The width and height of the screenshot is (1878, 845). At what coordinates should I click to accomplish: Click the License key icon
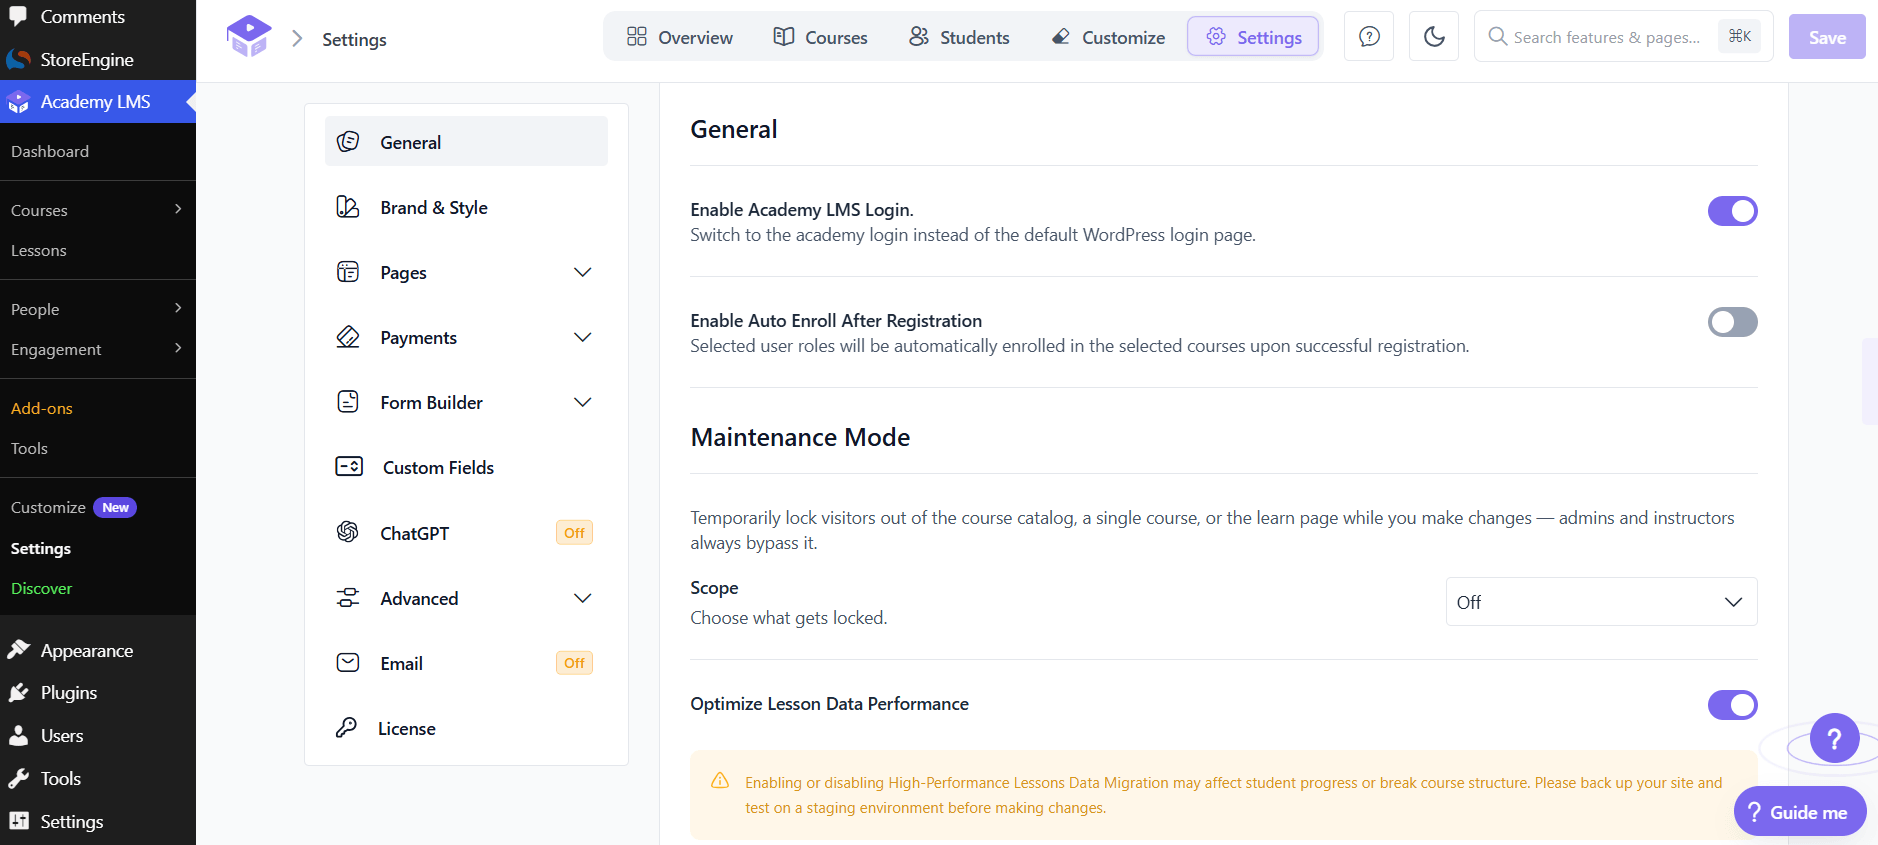click(x=346, y=728)
